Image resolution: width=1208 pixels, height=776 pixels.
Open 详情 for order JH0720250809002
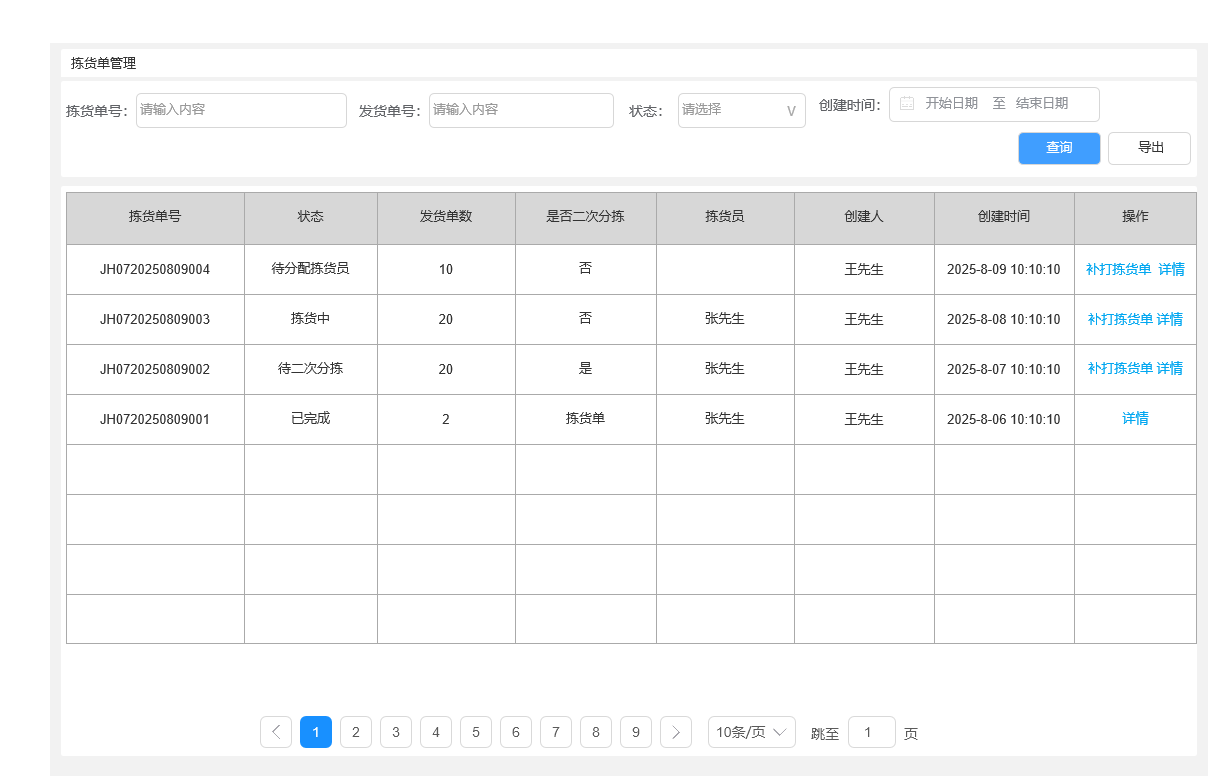(x=1170, y=369)
